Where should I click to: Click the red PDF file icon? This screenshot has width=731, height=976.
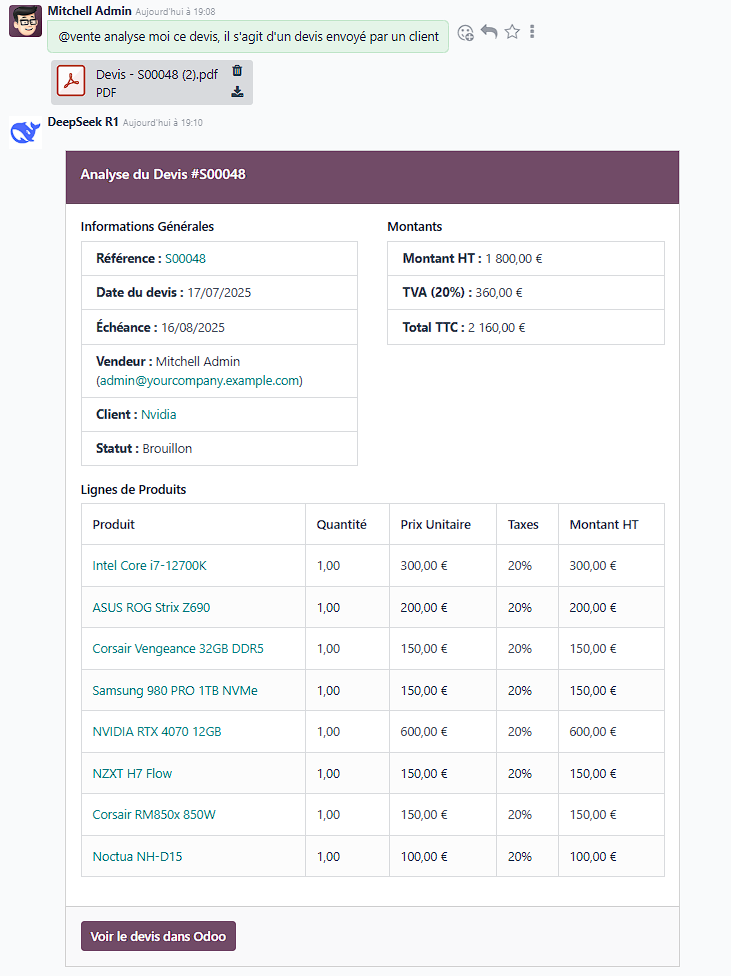coord(72,82)
